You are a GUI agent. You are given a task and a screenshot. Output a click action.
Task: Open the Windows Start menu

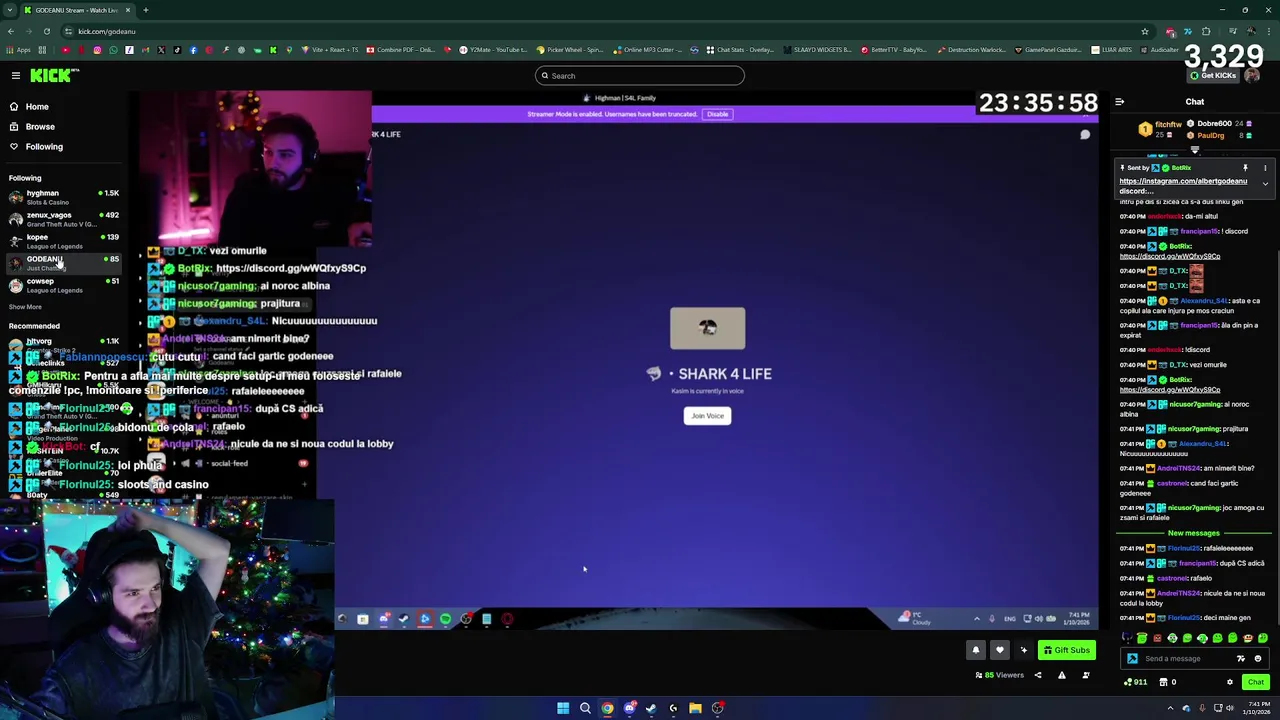click(x=563, y=708)
